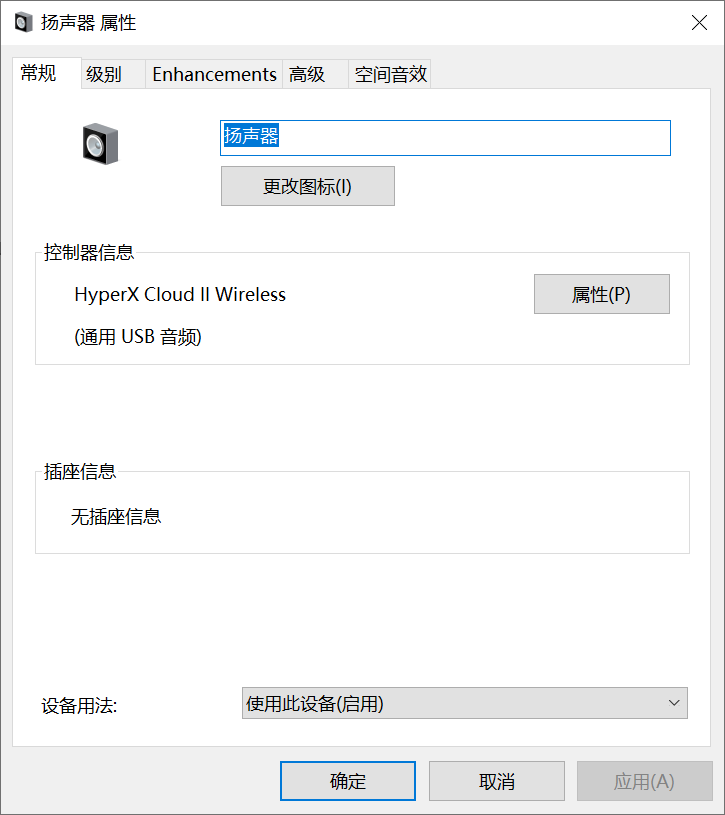Click the 无插座信息 text
The height and width of the screenshot is (815, 725).
pyautogui.click(x=116, y=517)
